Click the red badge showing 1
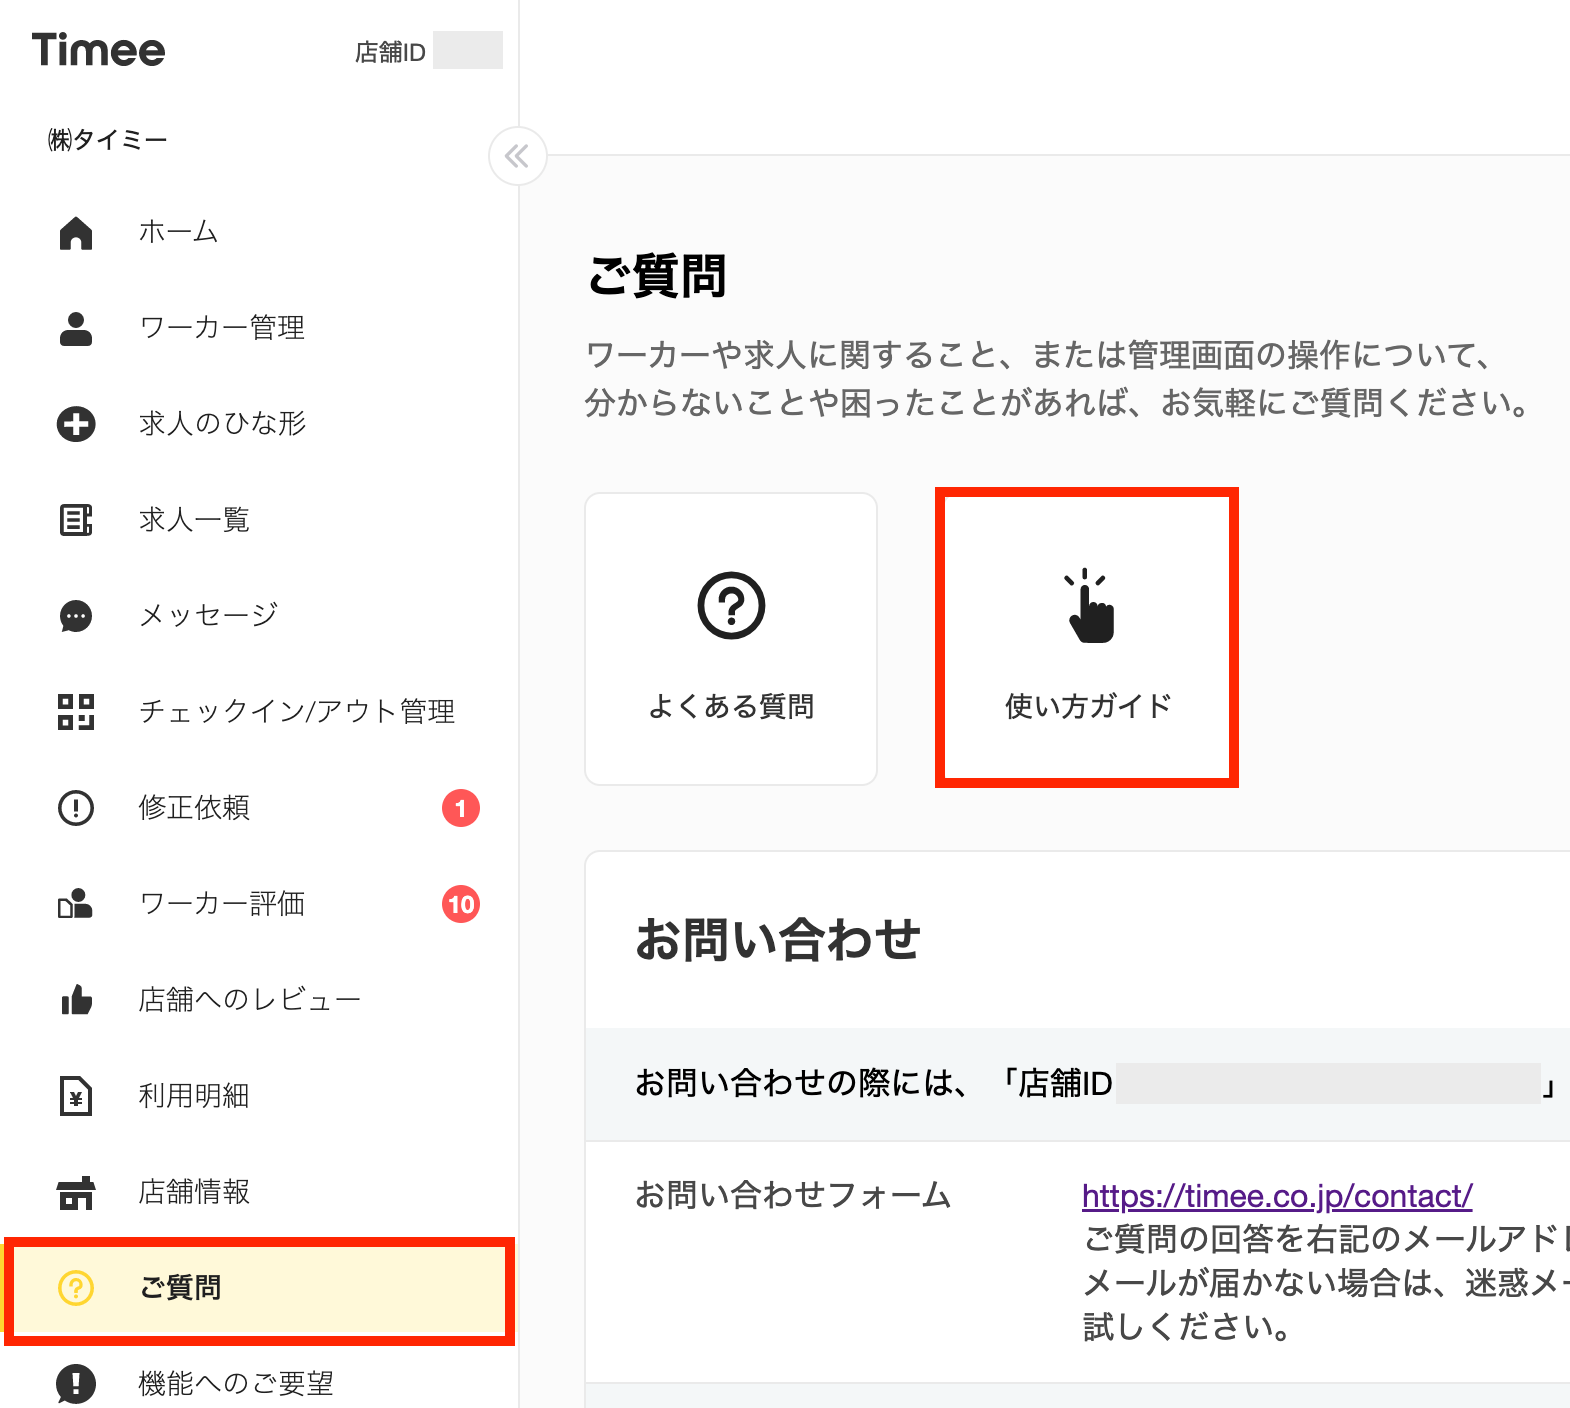 pos(461,808)
